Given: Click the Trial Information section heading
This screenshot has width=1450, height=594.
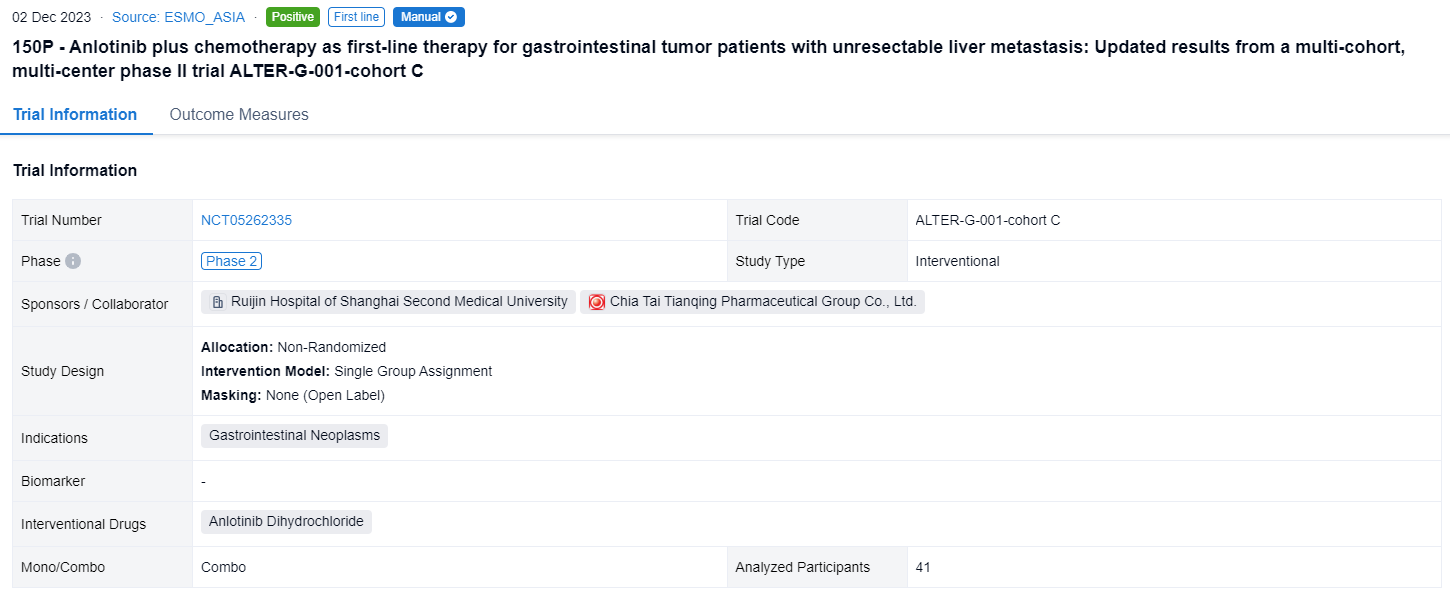Looking at the screenshot, I should (x=75, y=170).
